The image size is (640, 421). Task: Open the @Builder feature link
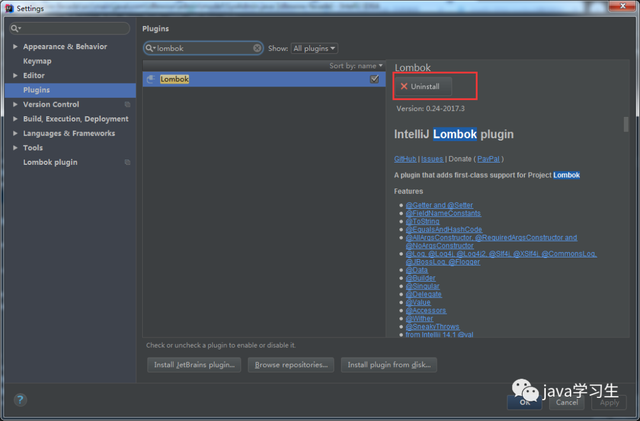[420, 278]
